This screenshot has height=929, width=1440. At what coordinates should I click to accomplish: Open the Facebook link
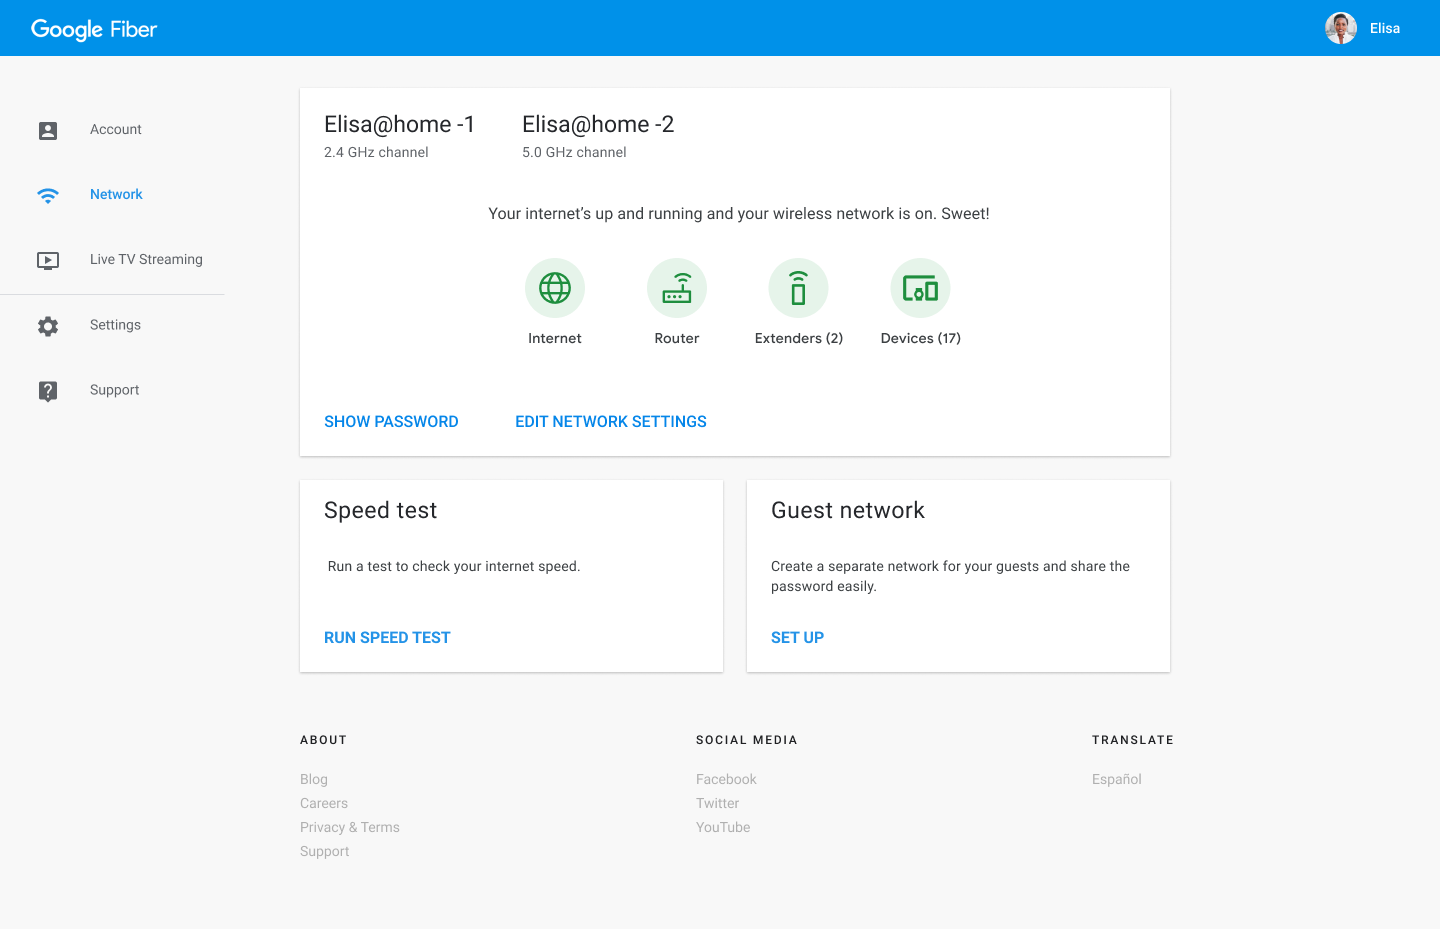pyautogui.click(x=726, y=779)
